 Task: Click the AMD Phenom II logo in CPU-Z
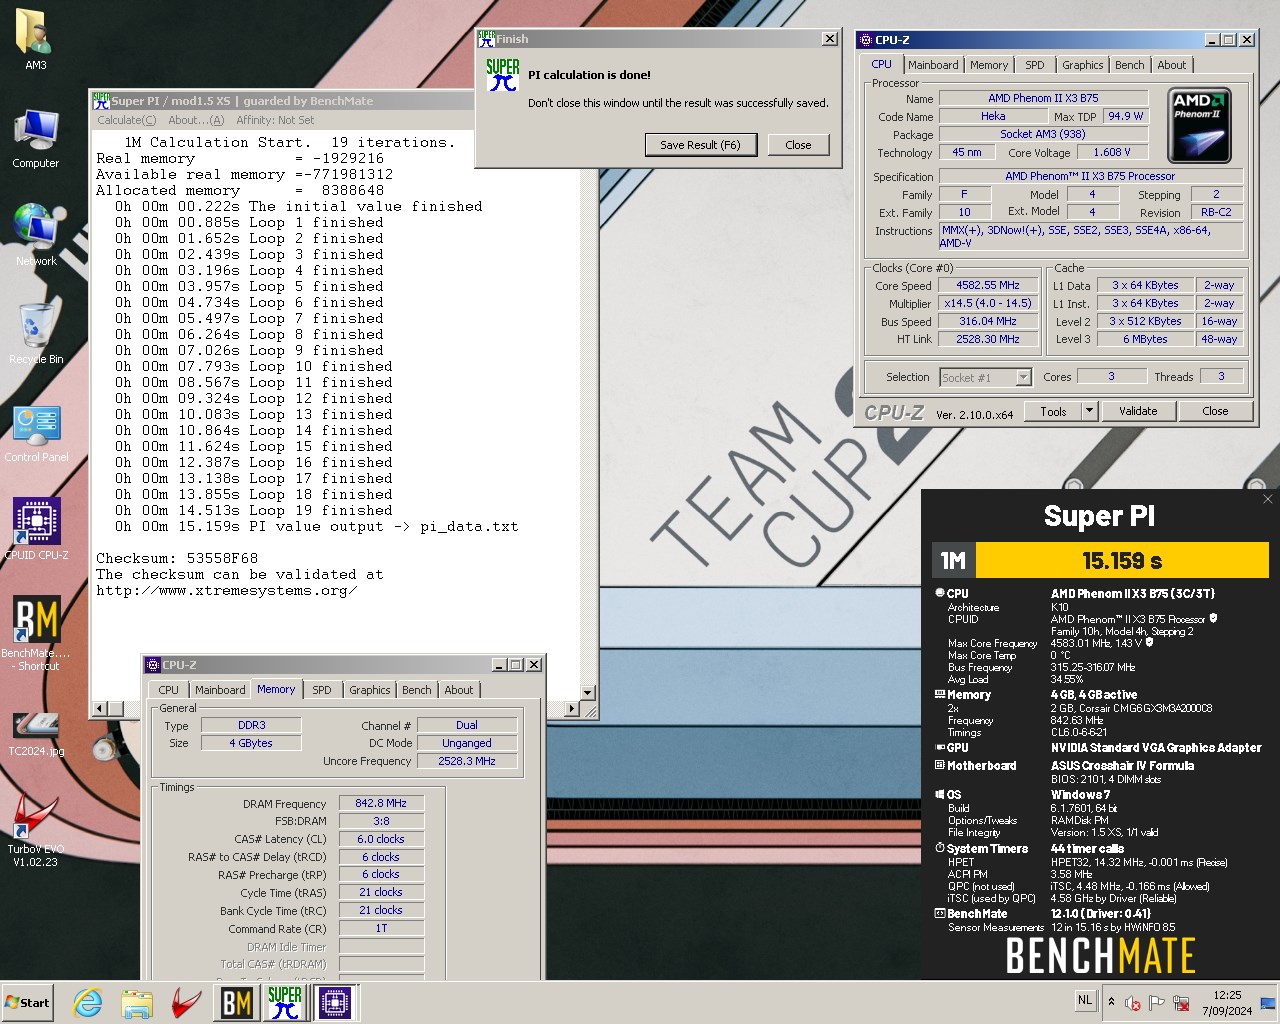1199,125
